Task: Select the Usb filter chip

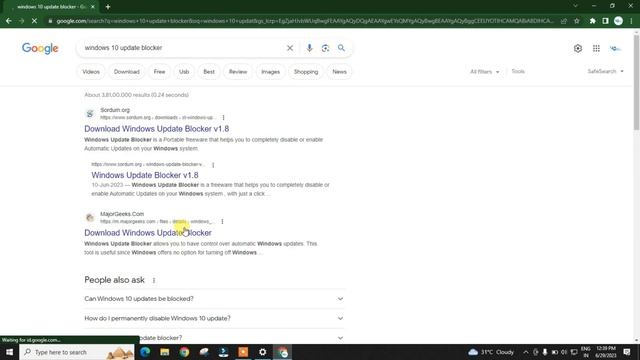Action: (184, 72)
